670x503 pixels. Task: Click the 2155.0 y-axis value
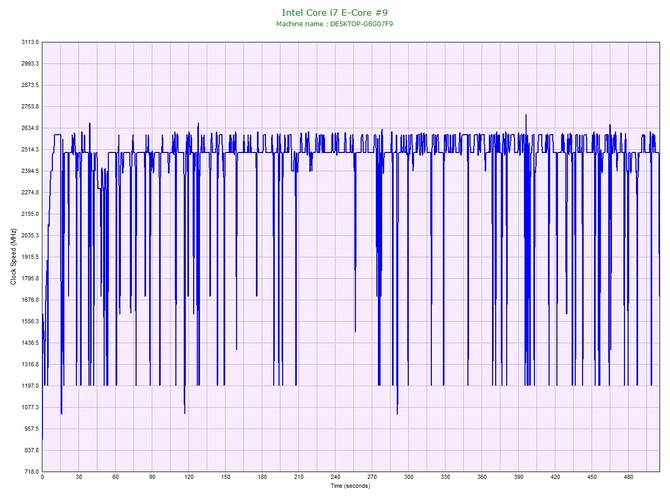tap(30, 214)
